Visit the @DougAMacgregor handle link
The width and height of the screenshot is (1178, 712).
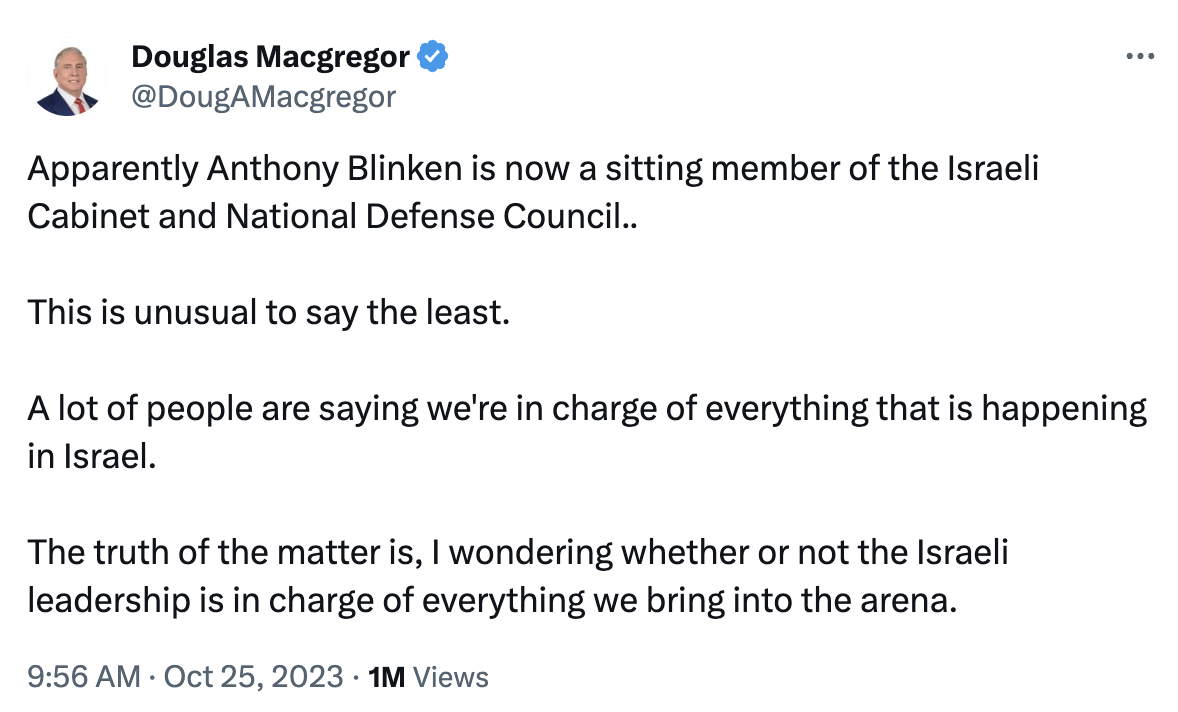(x=264, y=97)
